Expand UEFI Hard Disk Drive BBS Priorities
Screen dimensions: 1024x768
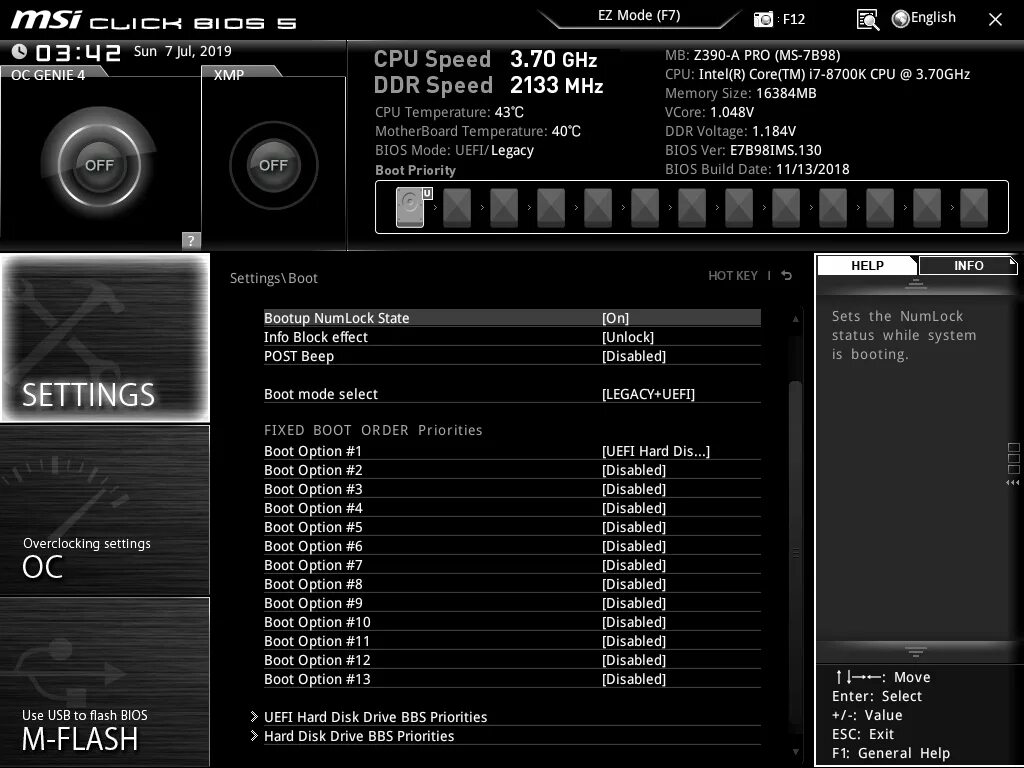[376, 717]
